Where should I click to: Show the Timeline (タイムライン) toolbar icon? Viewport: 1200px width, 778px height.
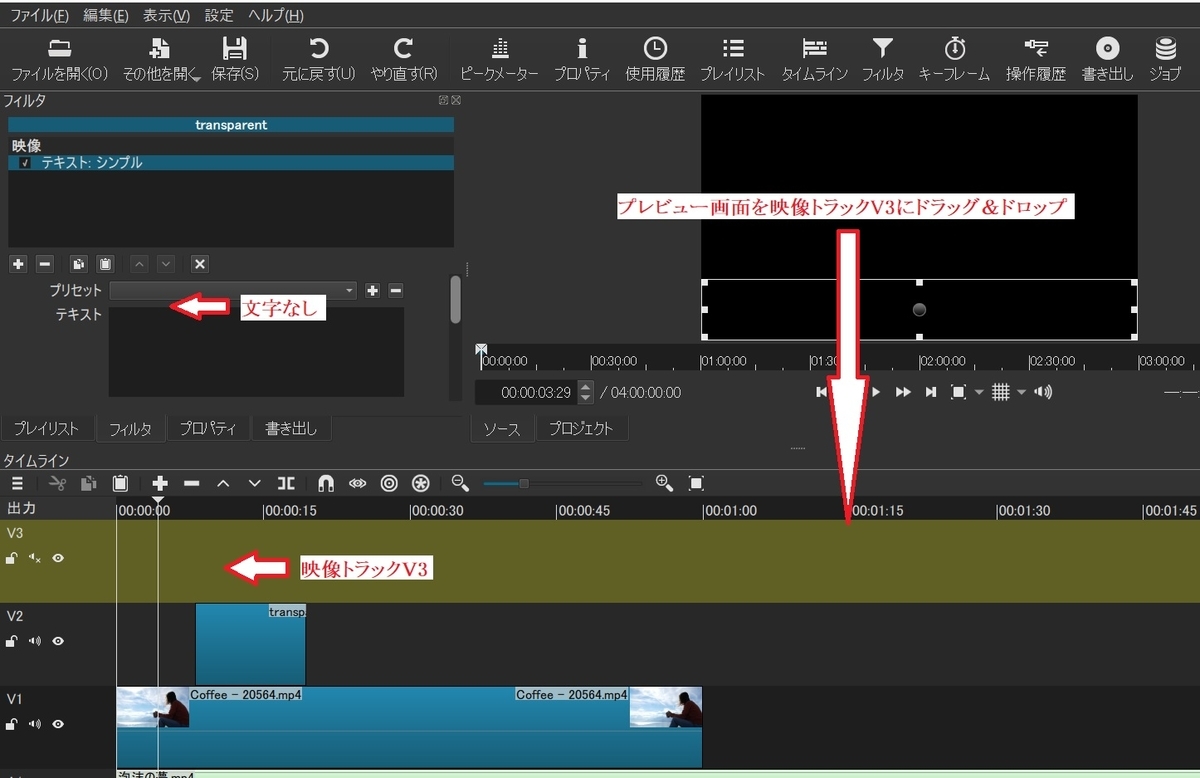coord(815,49)
